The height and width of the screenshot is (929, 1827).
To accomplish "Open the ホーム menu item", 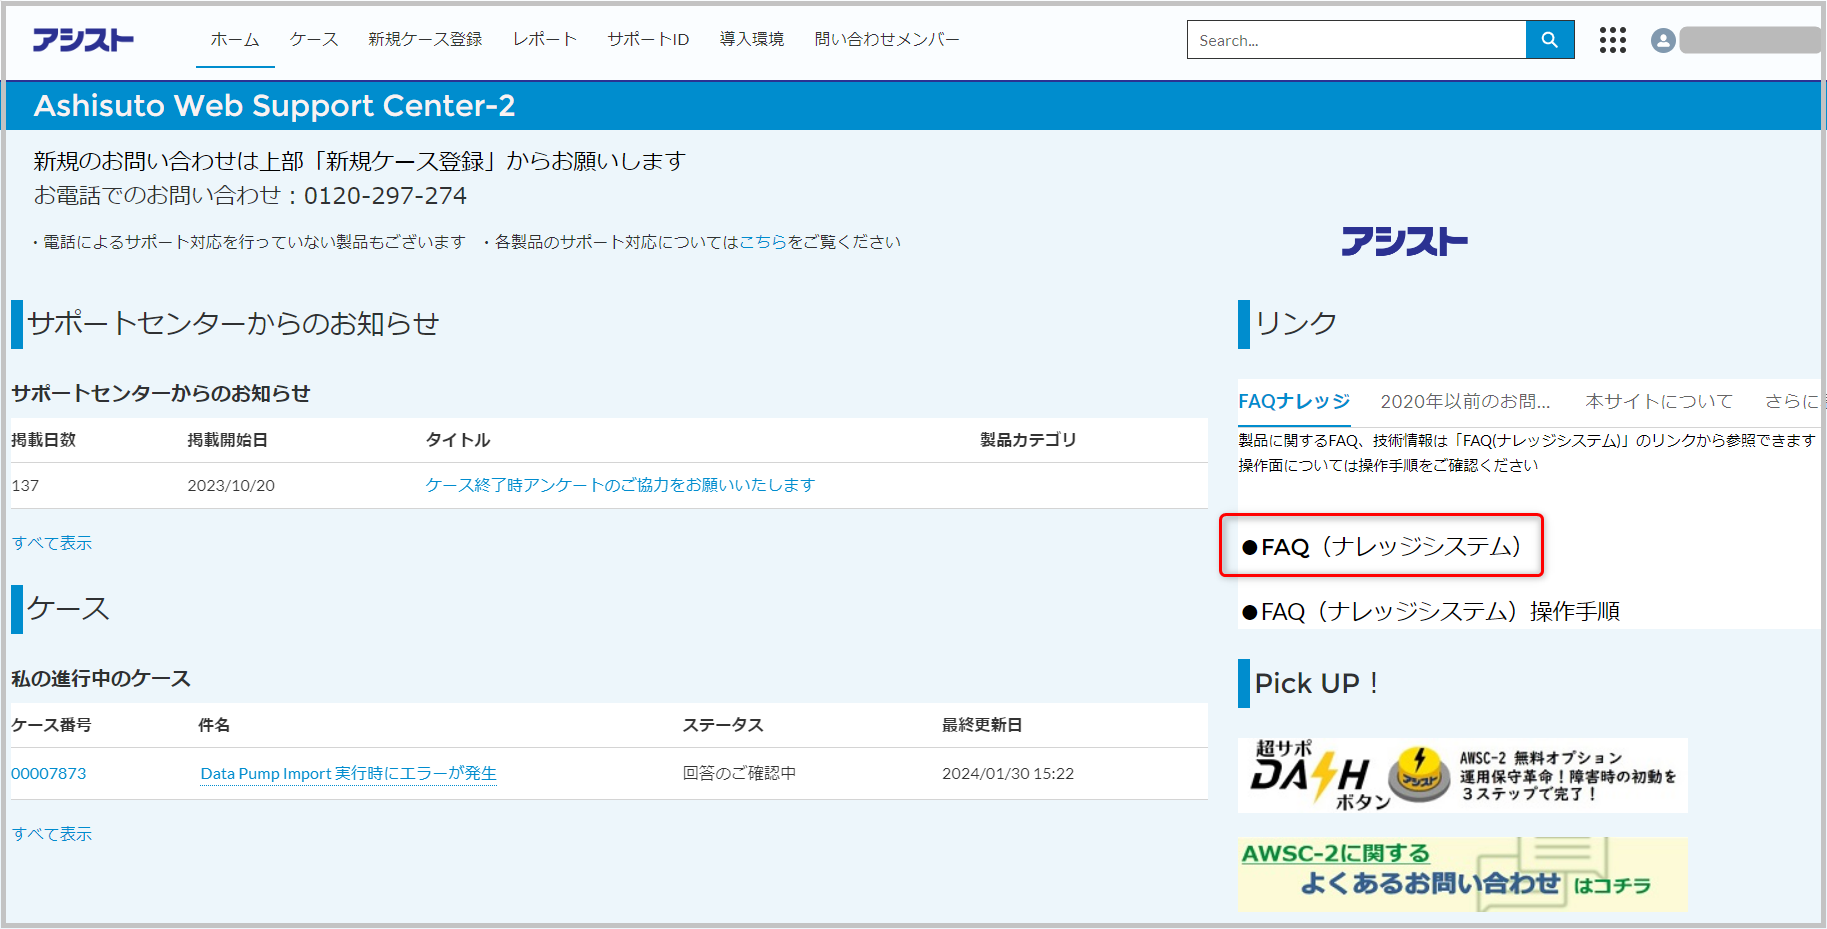I will [235, 40].
